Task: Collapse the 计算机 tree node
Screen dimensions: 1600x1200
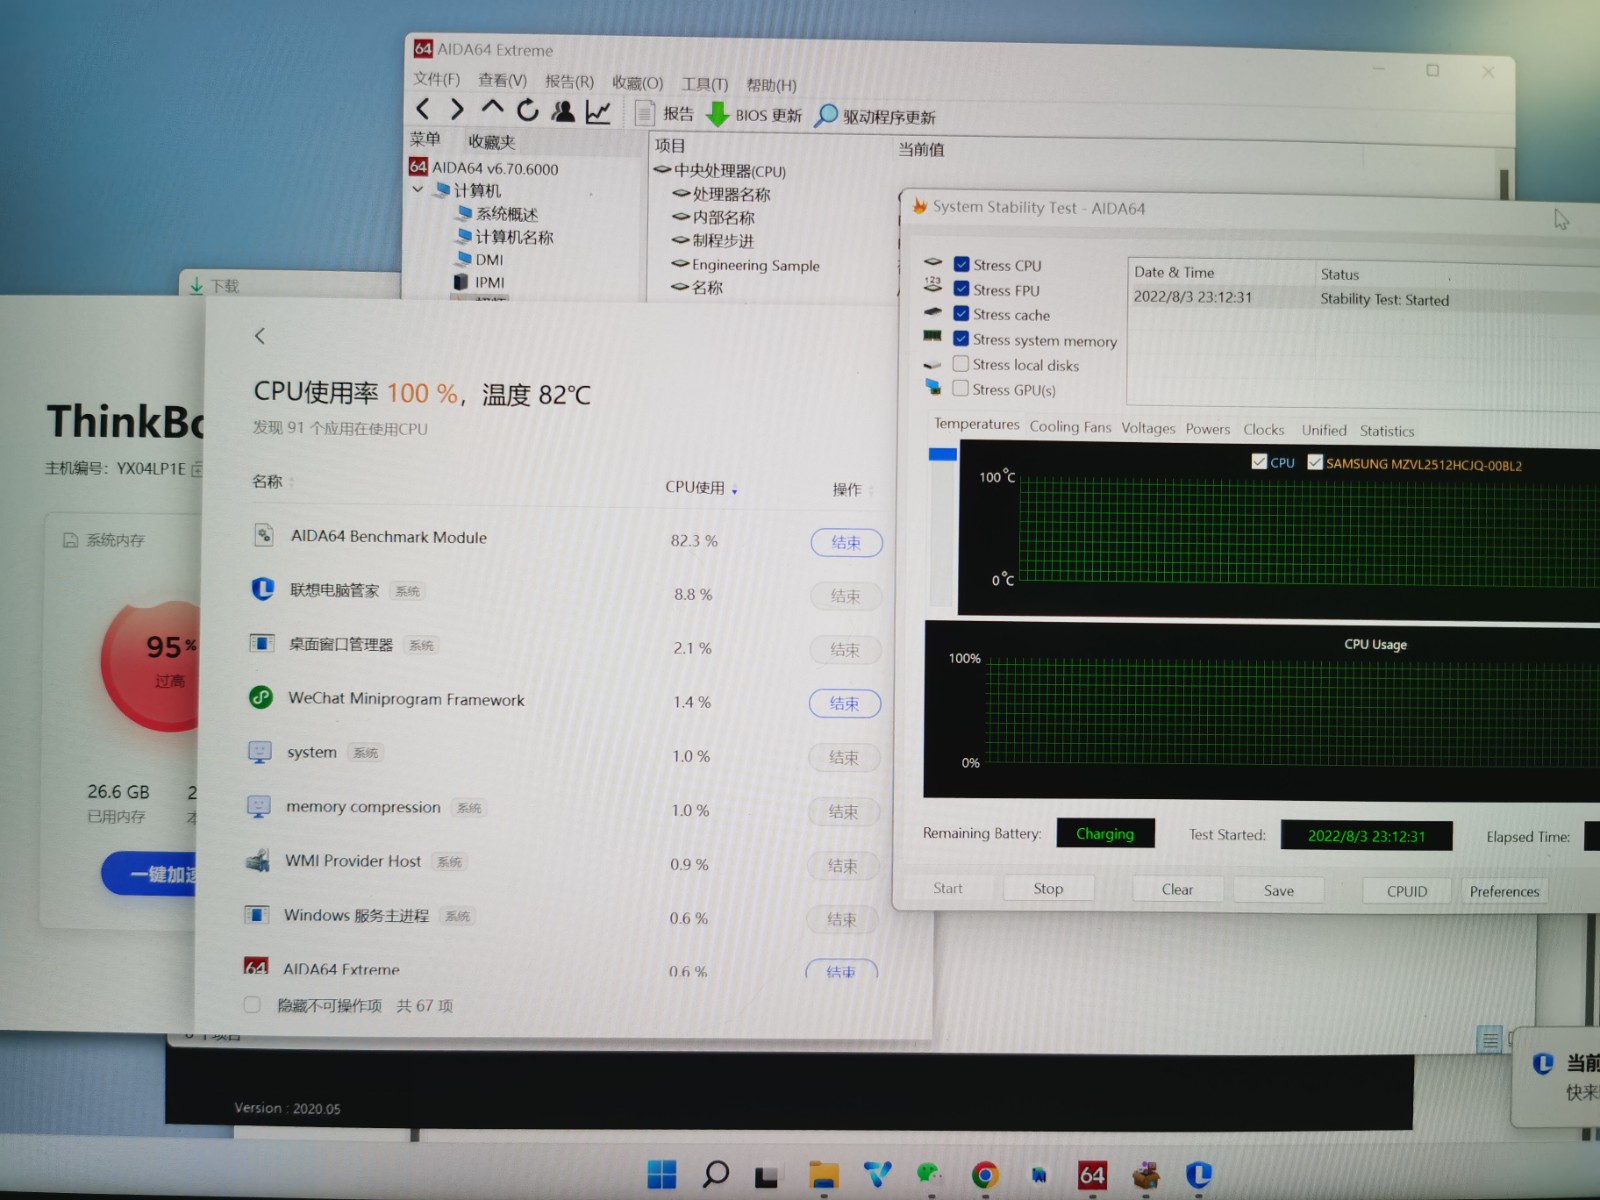Action: [418, 189]
